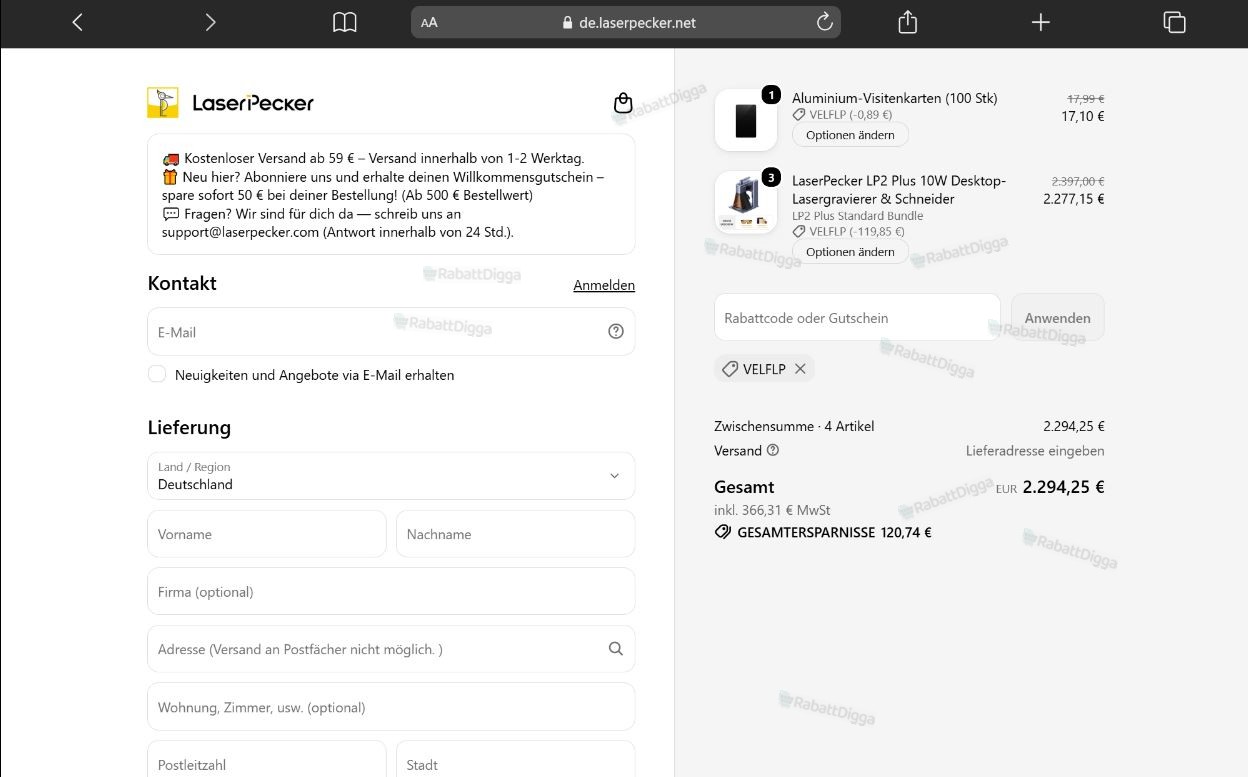Click the LaserPecker logo

[231, 102]
